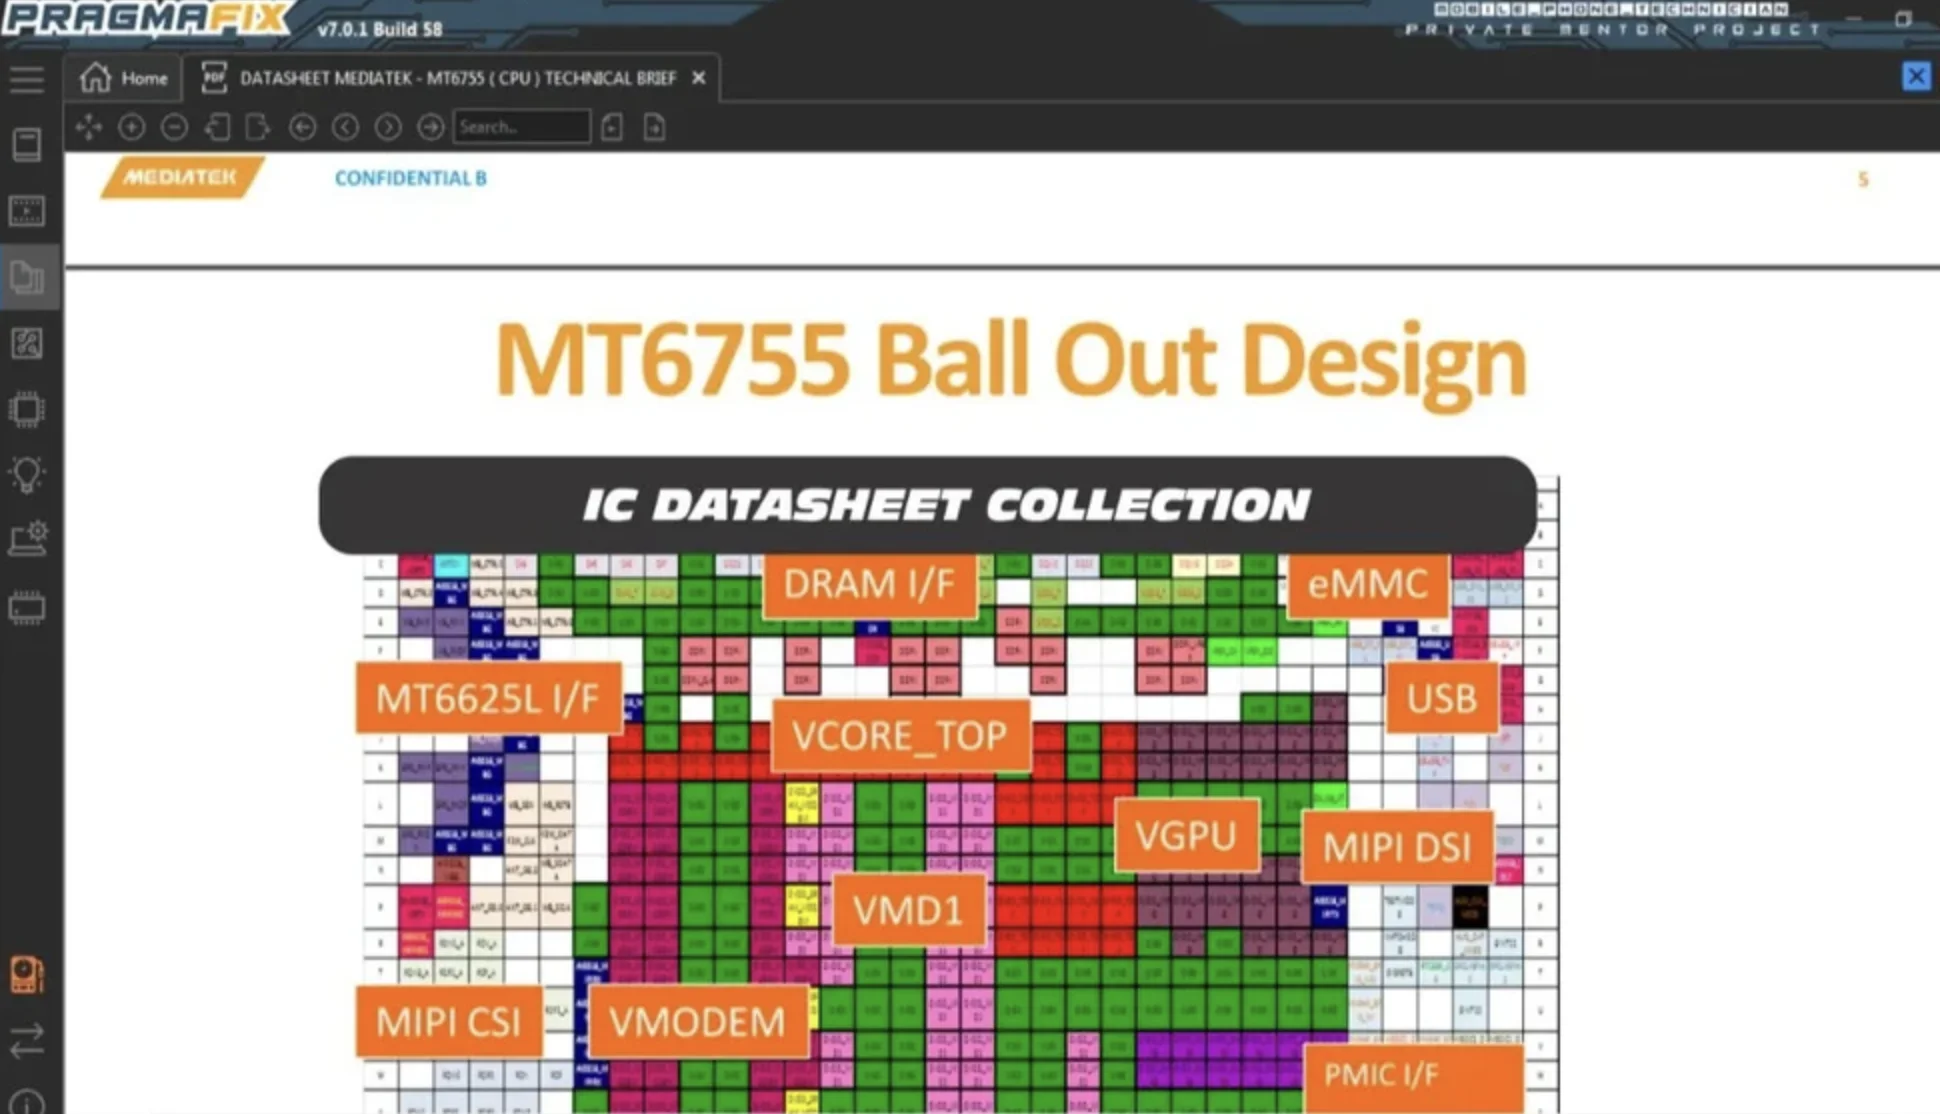Click the MediaTek logo
The width and height of the screenshot is (1940, 1114).
[181, 177]
